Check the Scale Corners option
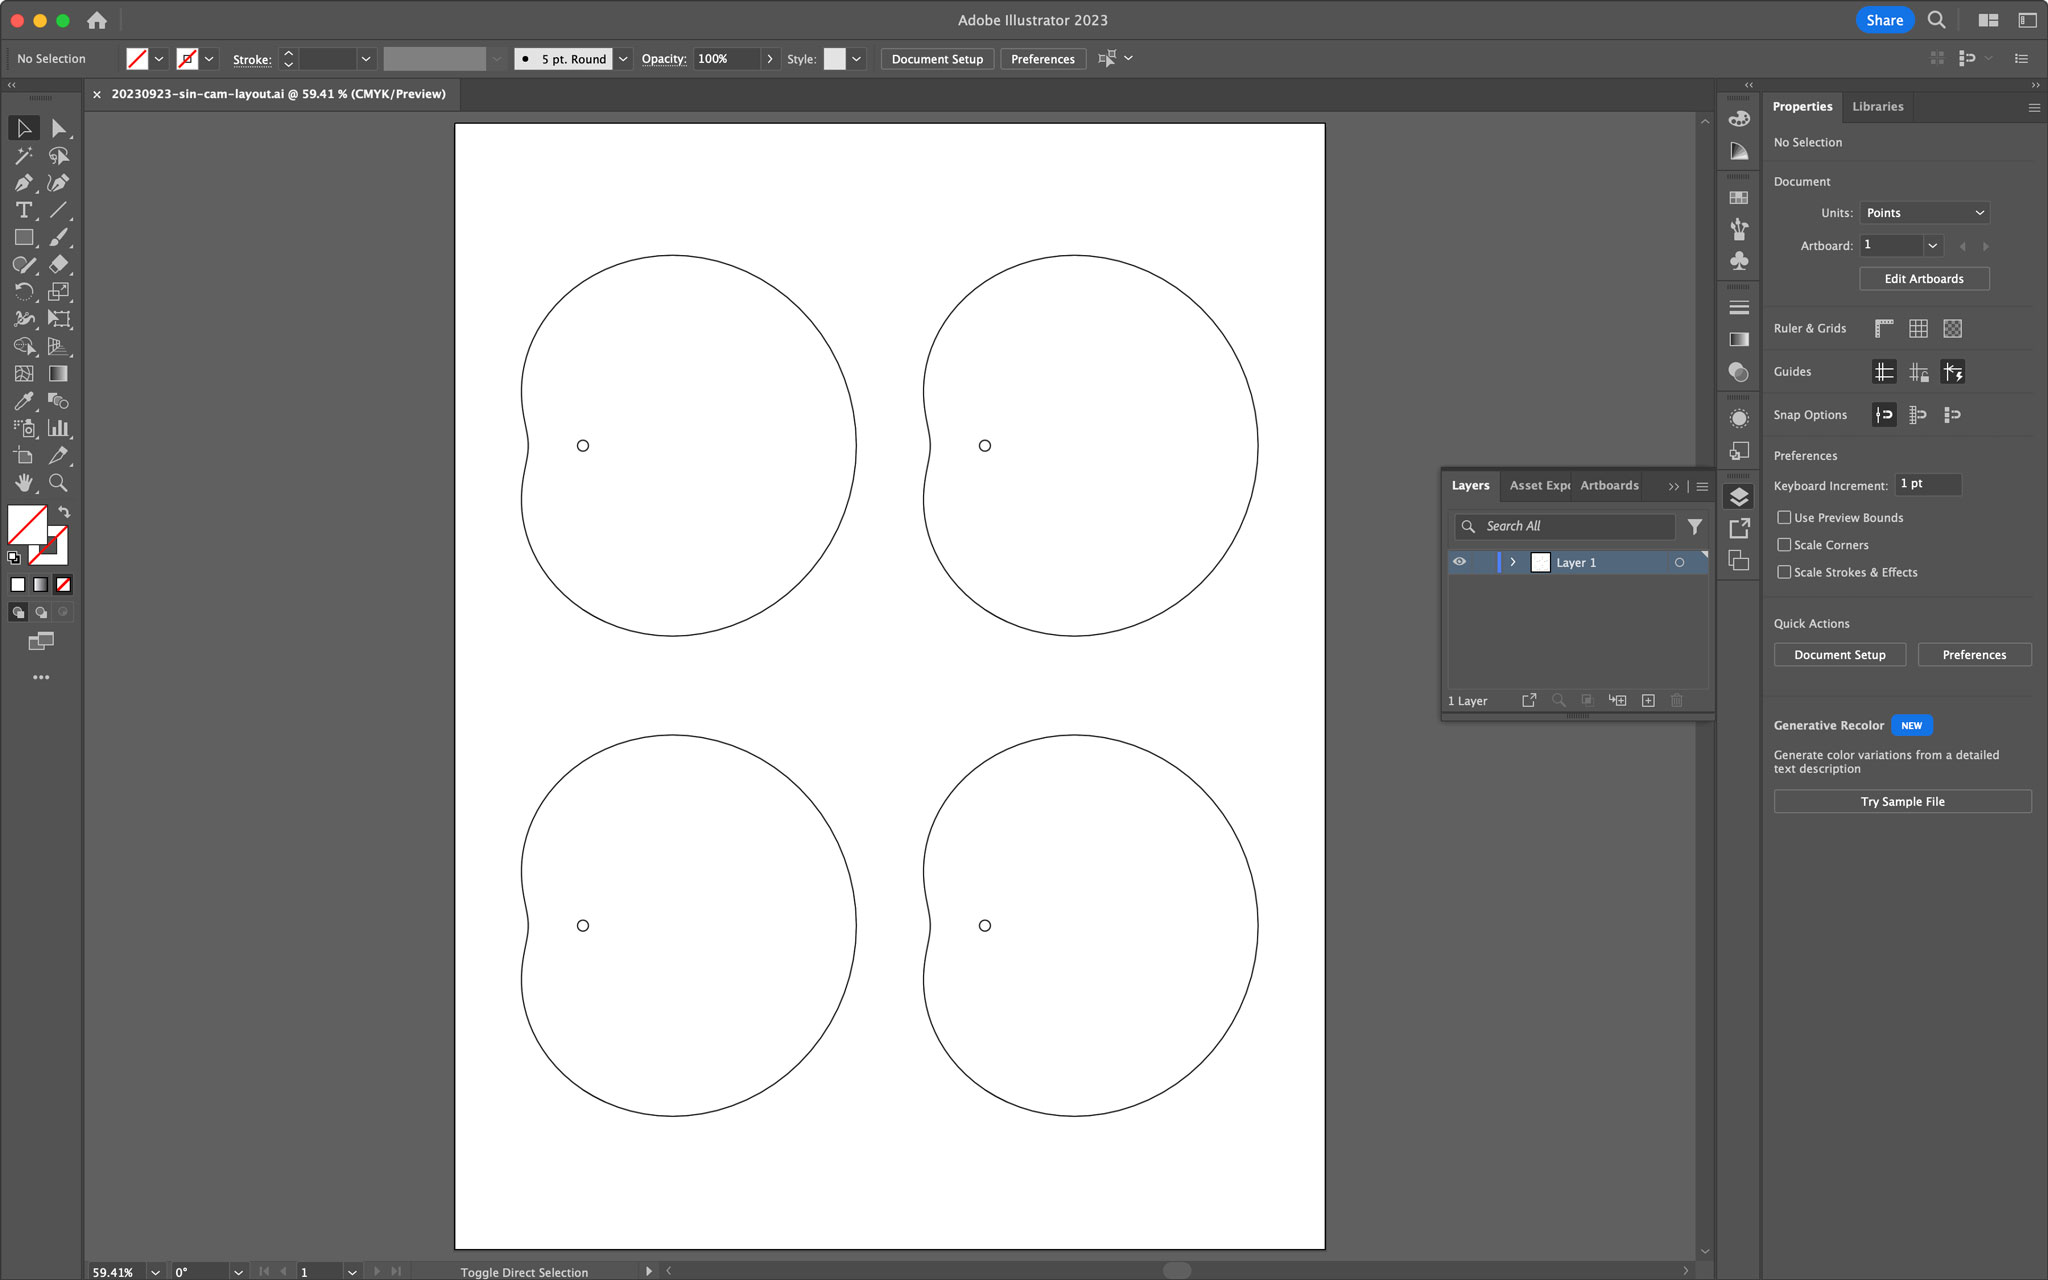The height and width of the screenshot is (1280, 2048). [x=1784, y=545]
